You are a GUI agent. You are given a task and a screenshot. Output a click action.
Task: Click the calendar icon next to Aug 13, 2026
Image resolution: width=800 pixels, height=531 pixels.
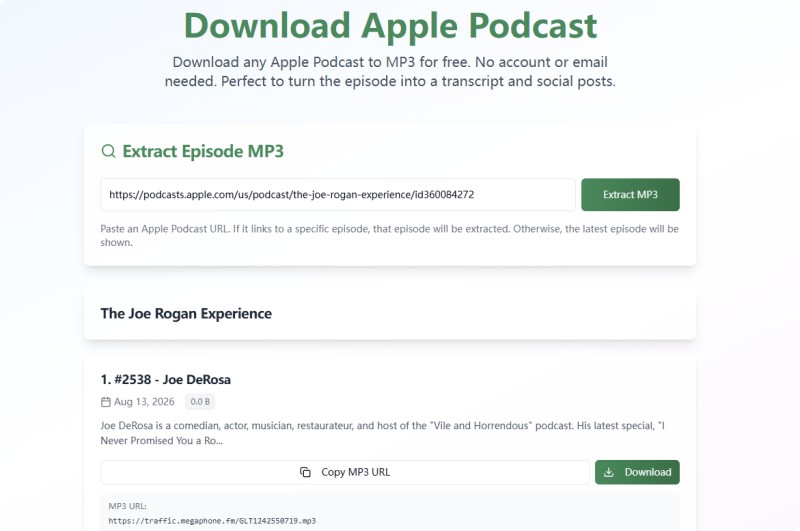click(x=106, y=402)
